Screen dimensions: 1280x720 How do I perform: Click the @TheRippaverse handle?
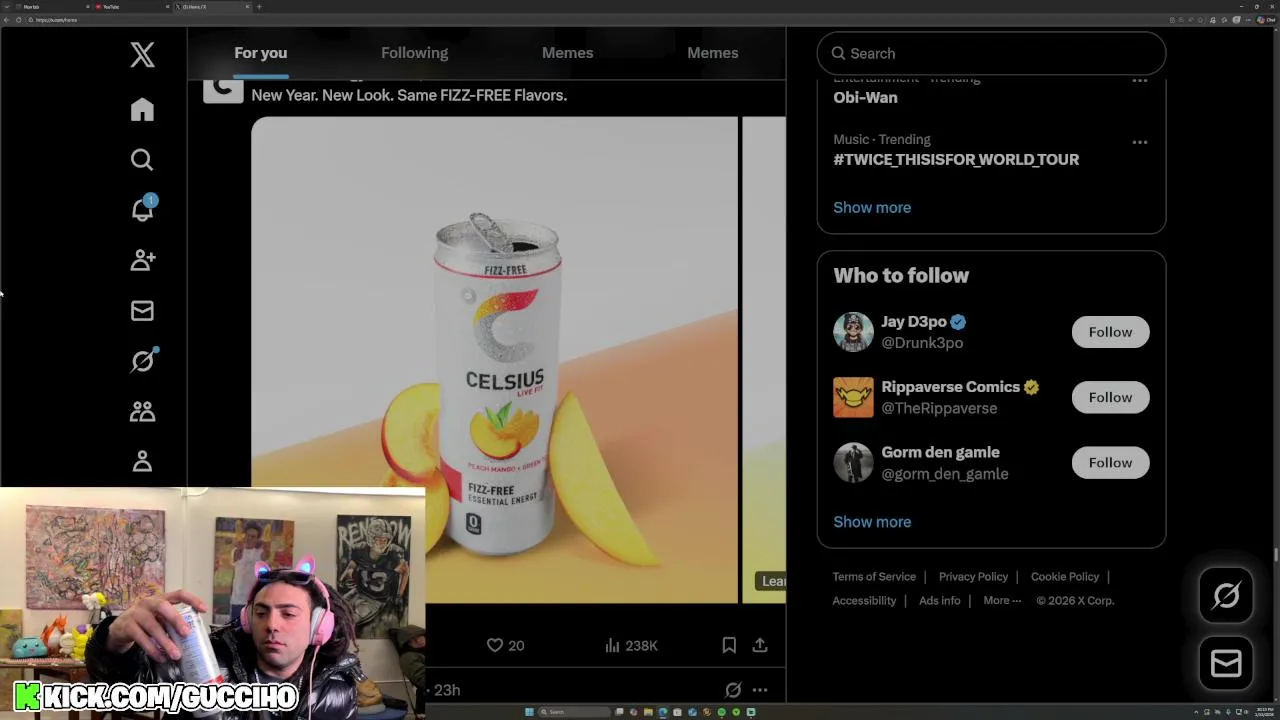point(939,408)
